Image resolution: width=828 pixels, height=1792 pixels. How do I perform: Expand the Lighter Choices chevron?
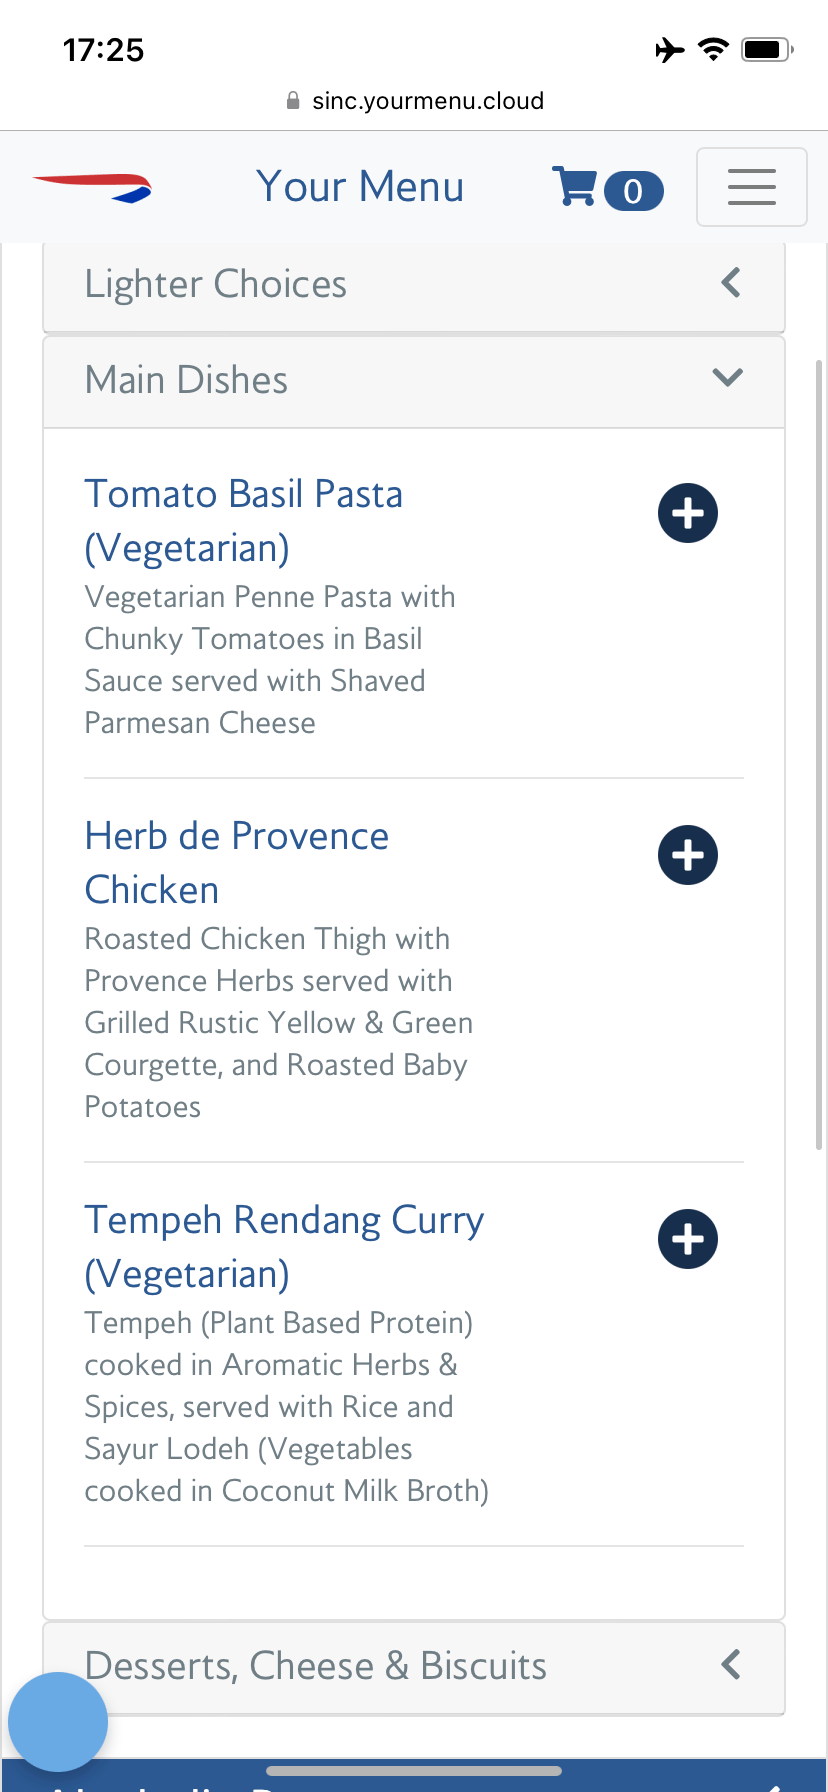click(x=731, y=283)
